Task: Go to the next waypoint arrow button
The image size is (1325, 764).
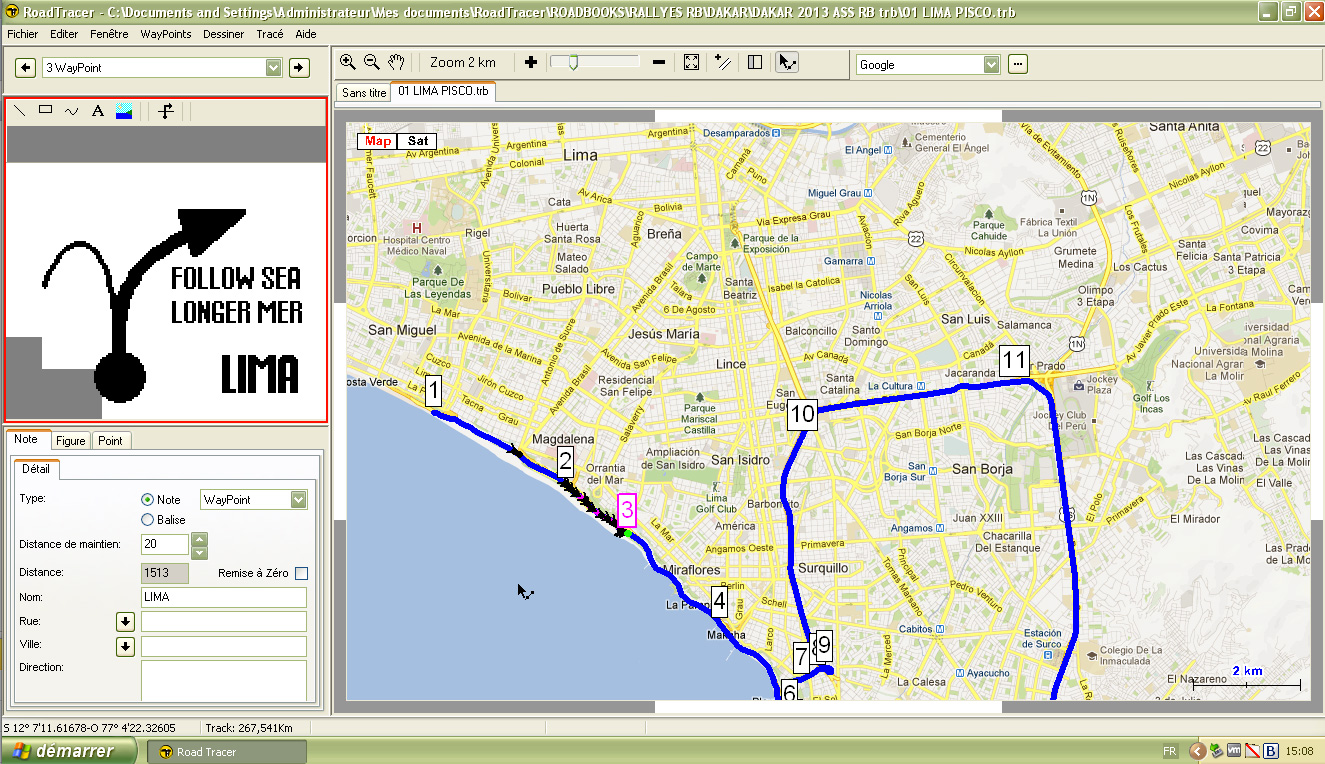Action: [299, 68]
